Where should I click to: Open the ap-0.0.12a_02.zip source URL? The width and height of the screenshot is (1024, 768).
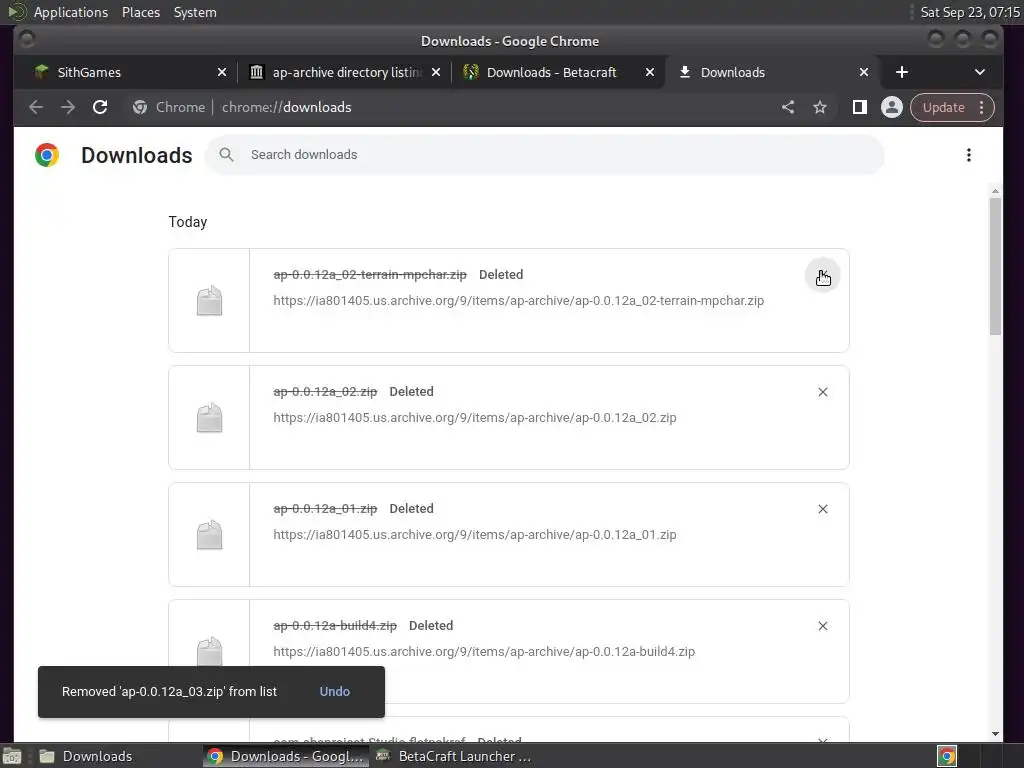pyautogui.click(x=475, y=417)
